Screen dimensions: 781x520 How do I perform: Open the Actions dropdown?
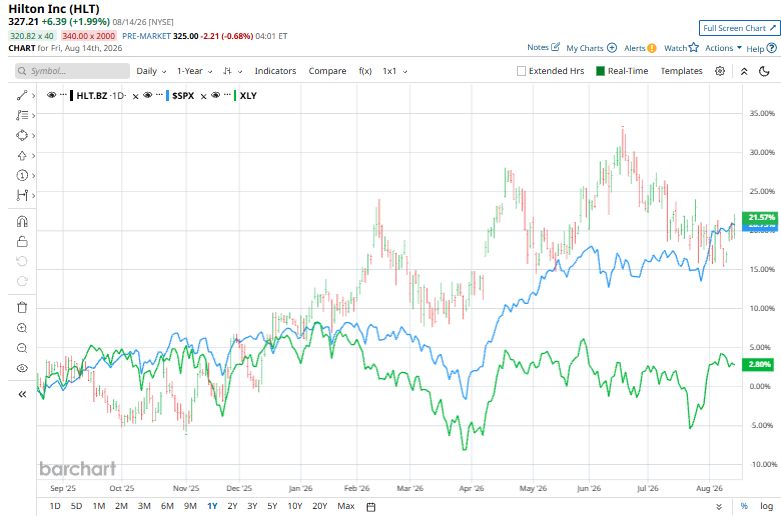click(723, 48)
